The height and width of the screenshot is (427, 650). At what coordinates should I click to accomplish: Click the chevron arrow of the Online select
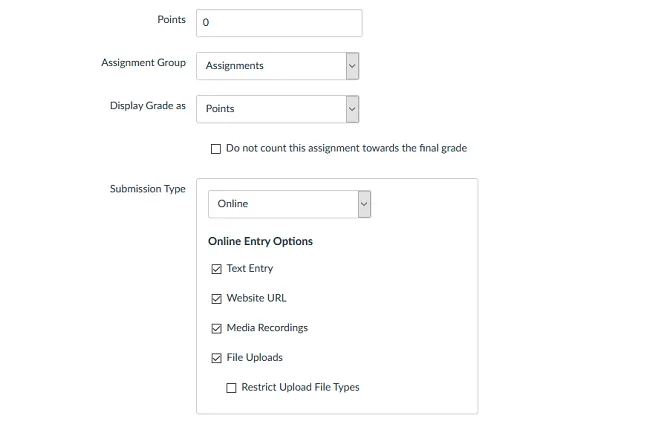tap(364, 204)
